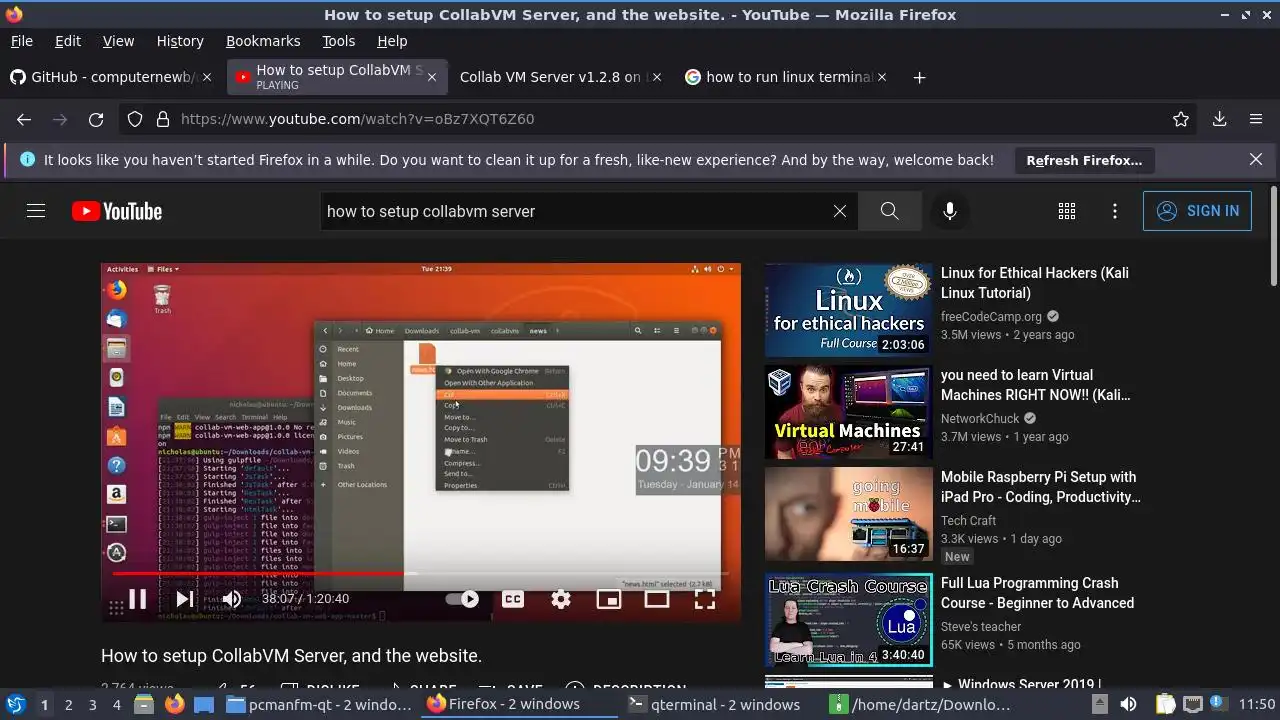Click the Refresh Firefox button

[1084, 160]
